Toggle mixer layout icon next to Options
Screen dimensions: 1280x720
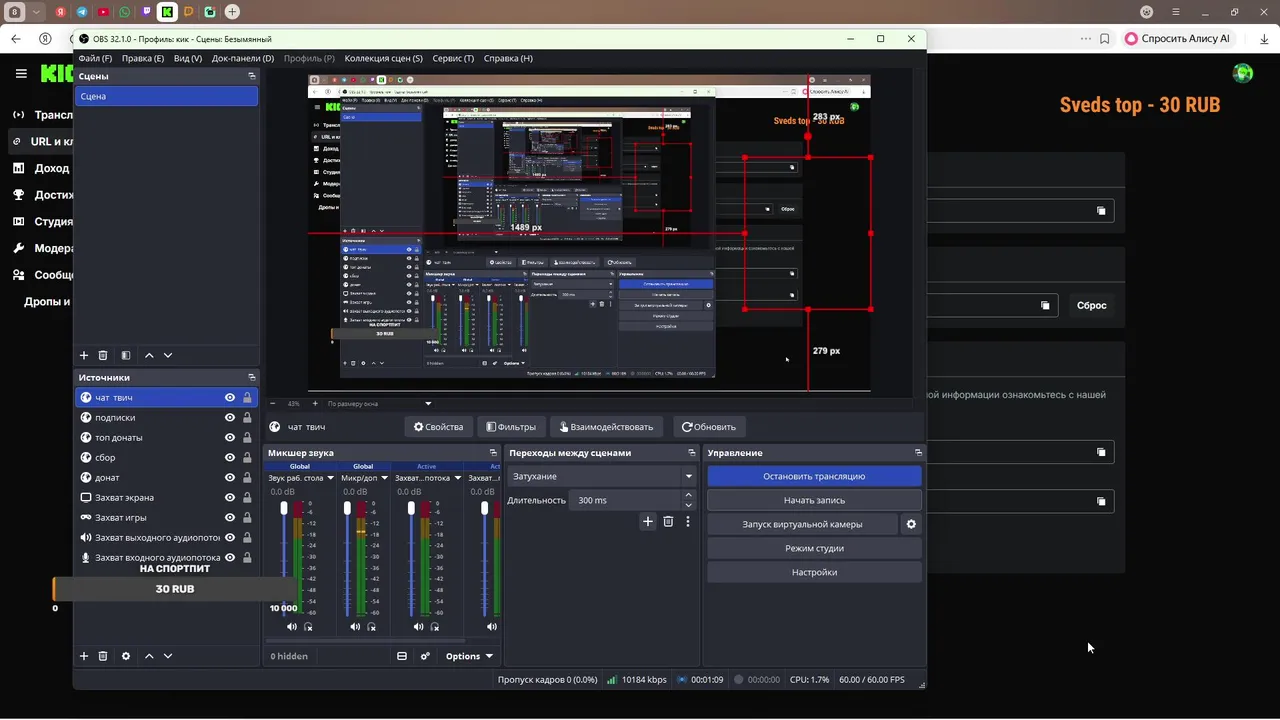(402, 656)
